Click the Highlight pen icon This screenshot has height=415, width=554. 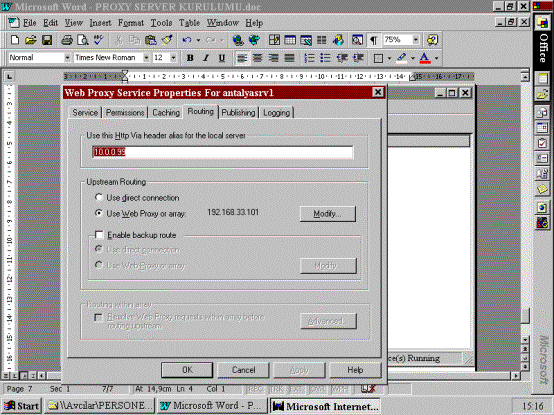pyautogui.click(x=401, y=58)
